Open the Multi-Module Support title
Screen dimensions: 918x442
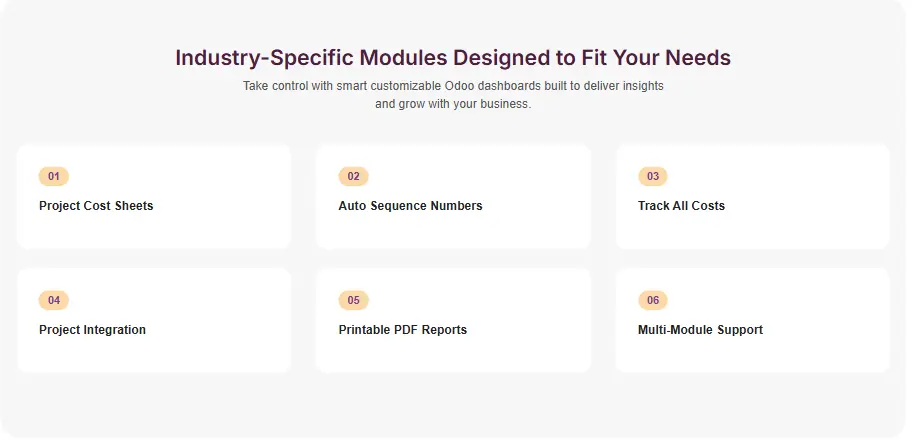point(700,330)
